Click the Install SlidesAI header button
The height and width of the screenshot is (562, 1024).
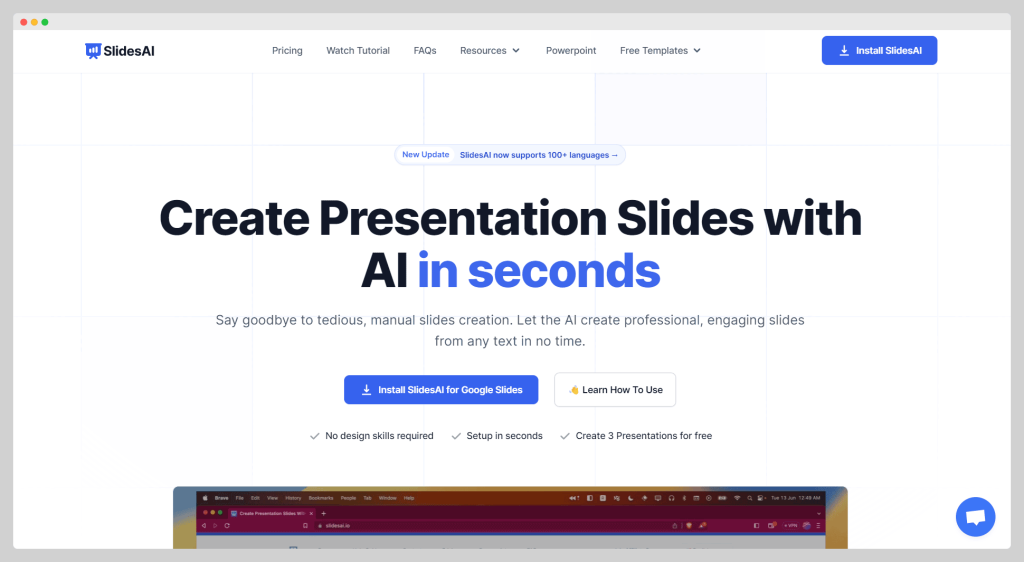(879, 50)
